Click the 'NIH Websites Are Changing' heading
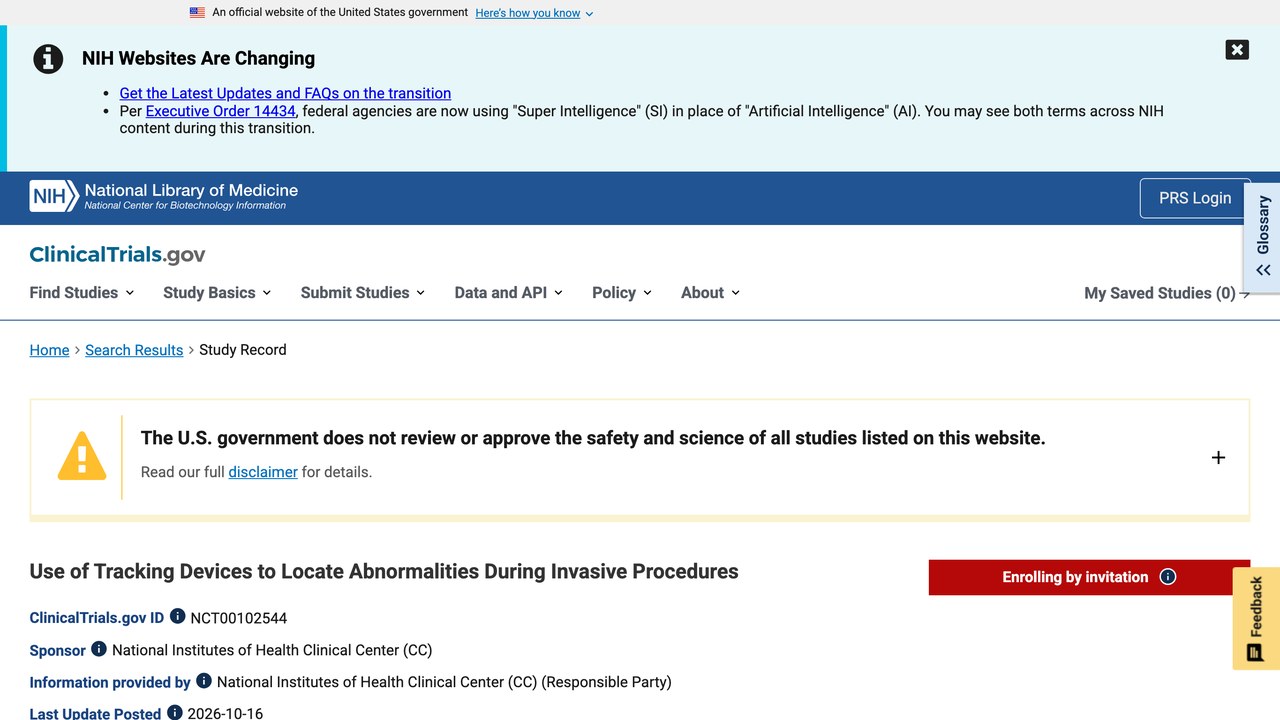Image resolution: width=1280 pixels, height=720 pixels. coord(198,58)
